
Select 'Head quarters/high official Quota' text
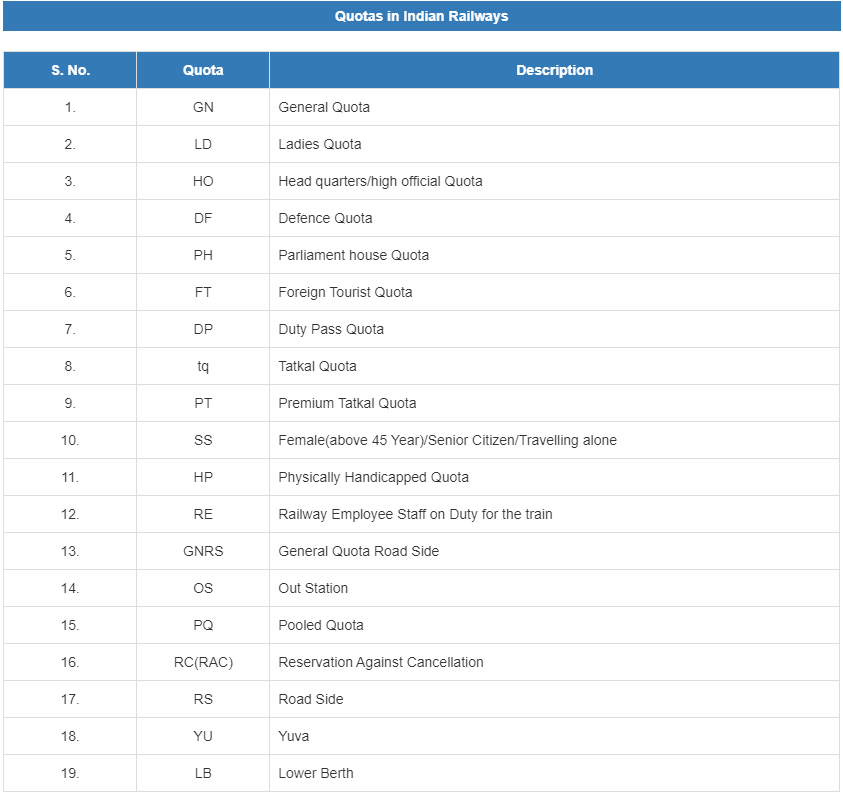tap(380, 181)
